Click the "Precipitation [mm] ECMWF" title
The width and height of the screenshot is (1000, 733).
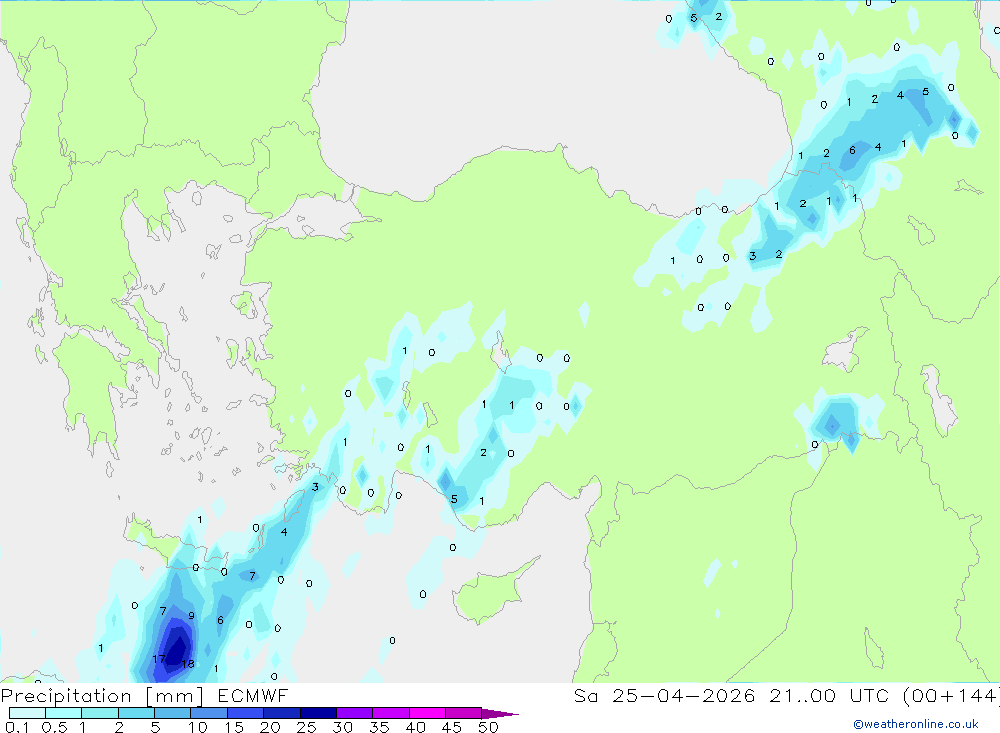coord(145,696)
